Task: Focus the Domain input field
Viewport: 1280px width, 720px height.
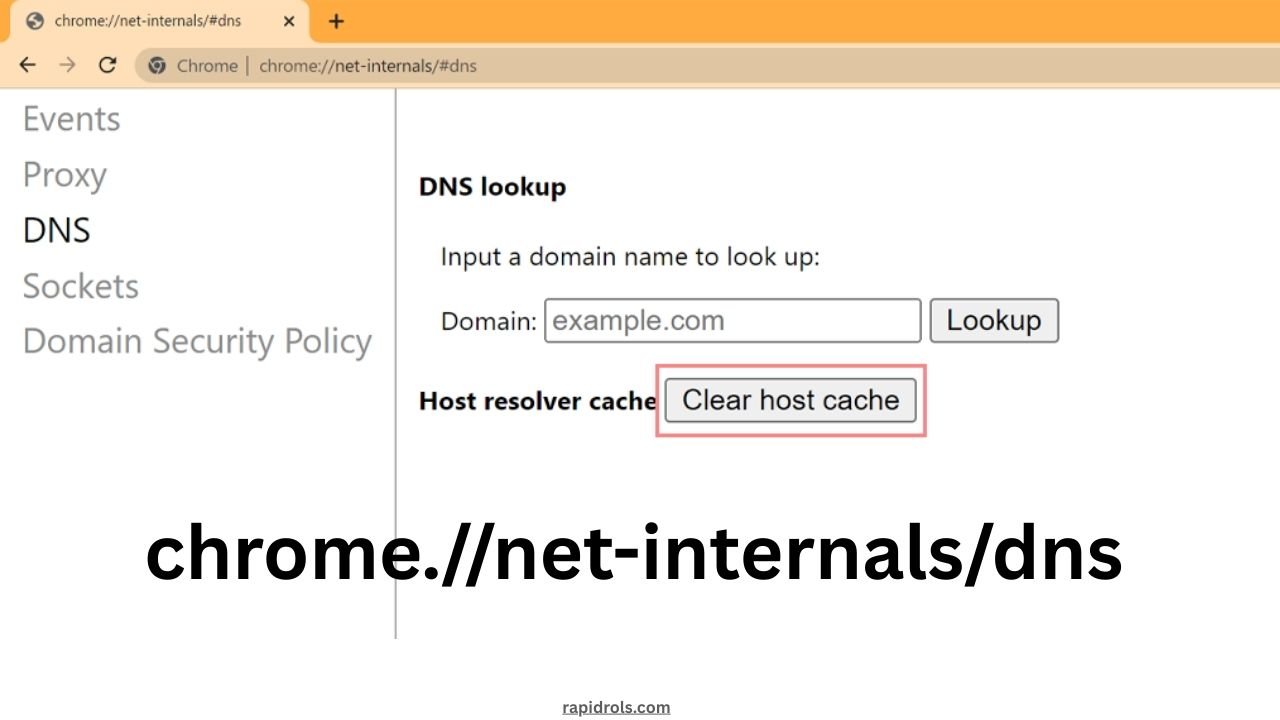Action: click(732, 321)
